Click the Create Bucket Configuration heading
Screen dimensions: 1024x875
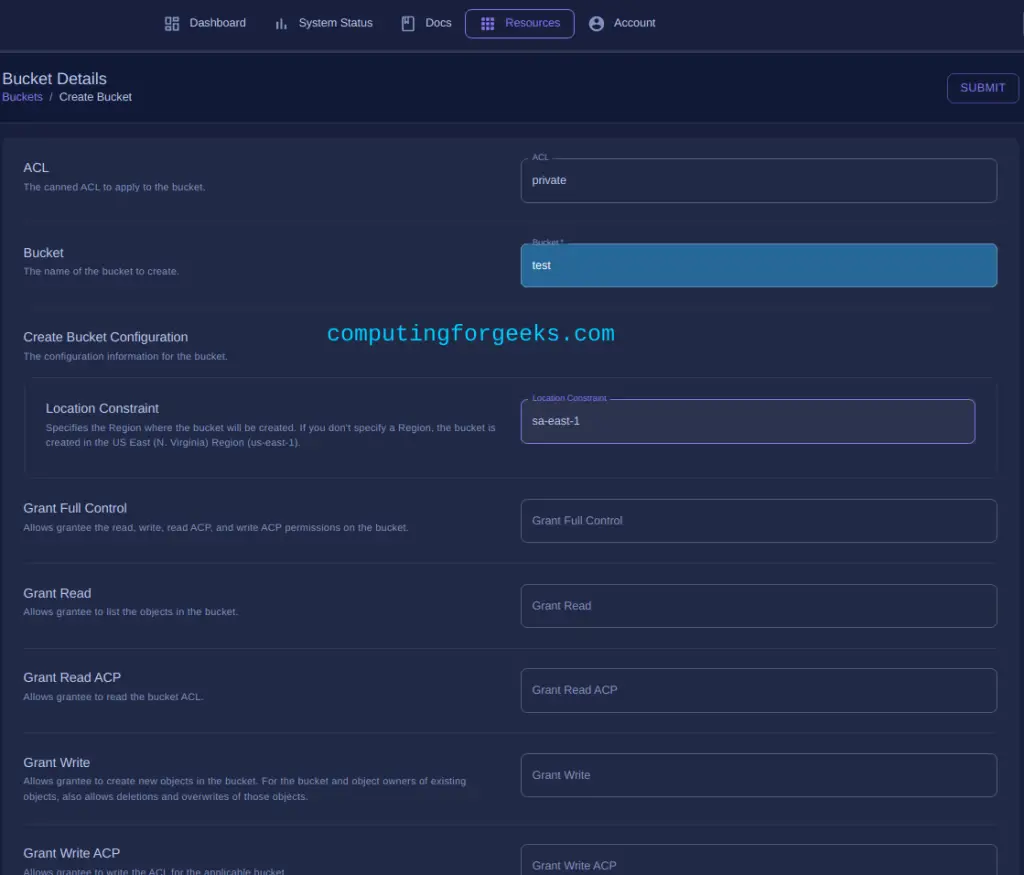point(106,337)
